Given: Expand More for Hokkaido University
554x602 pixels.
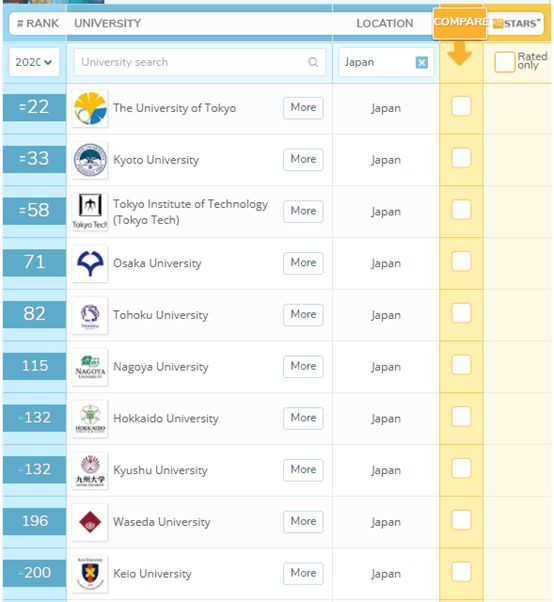Looking at the screenshot, I should coord(303,418).
